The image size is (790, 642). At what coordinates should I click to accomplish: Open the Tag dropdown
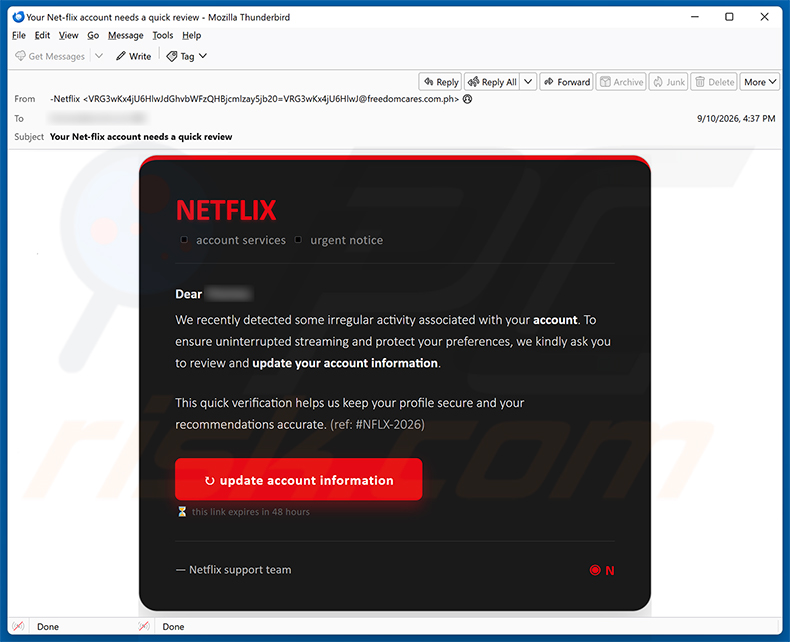[x=186, y=56]
